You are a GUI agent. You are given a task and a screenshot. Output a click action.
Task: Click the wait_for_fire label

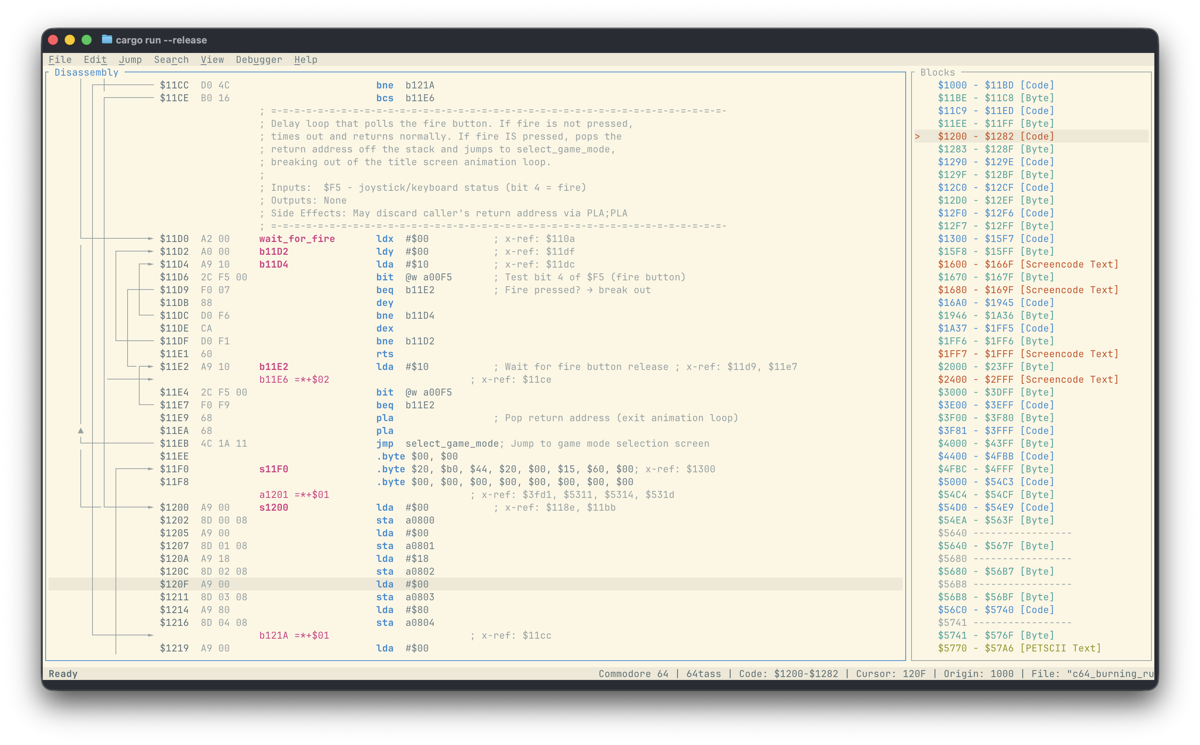297,239
